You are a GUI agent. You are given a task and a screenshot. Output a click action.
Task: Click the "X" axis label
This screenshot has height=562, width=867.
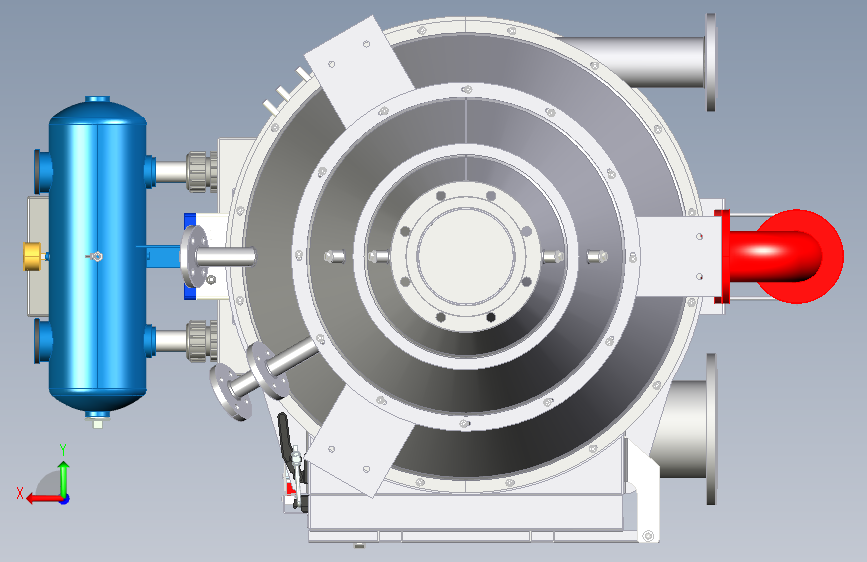tap(20, 493)
